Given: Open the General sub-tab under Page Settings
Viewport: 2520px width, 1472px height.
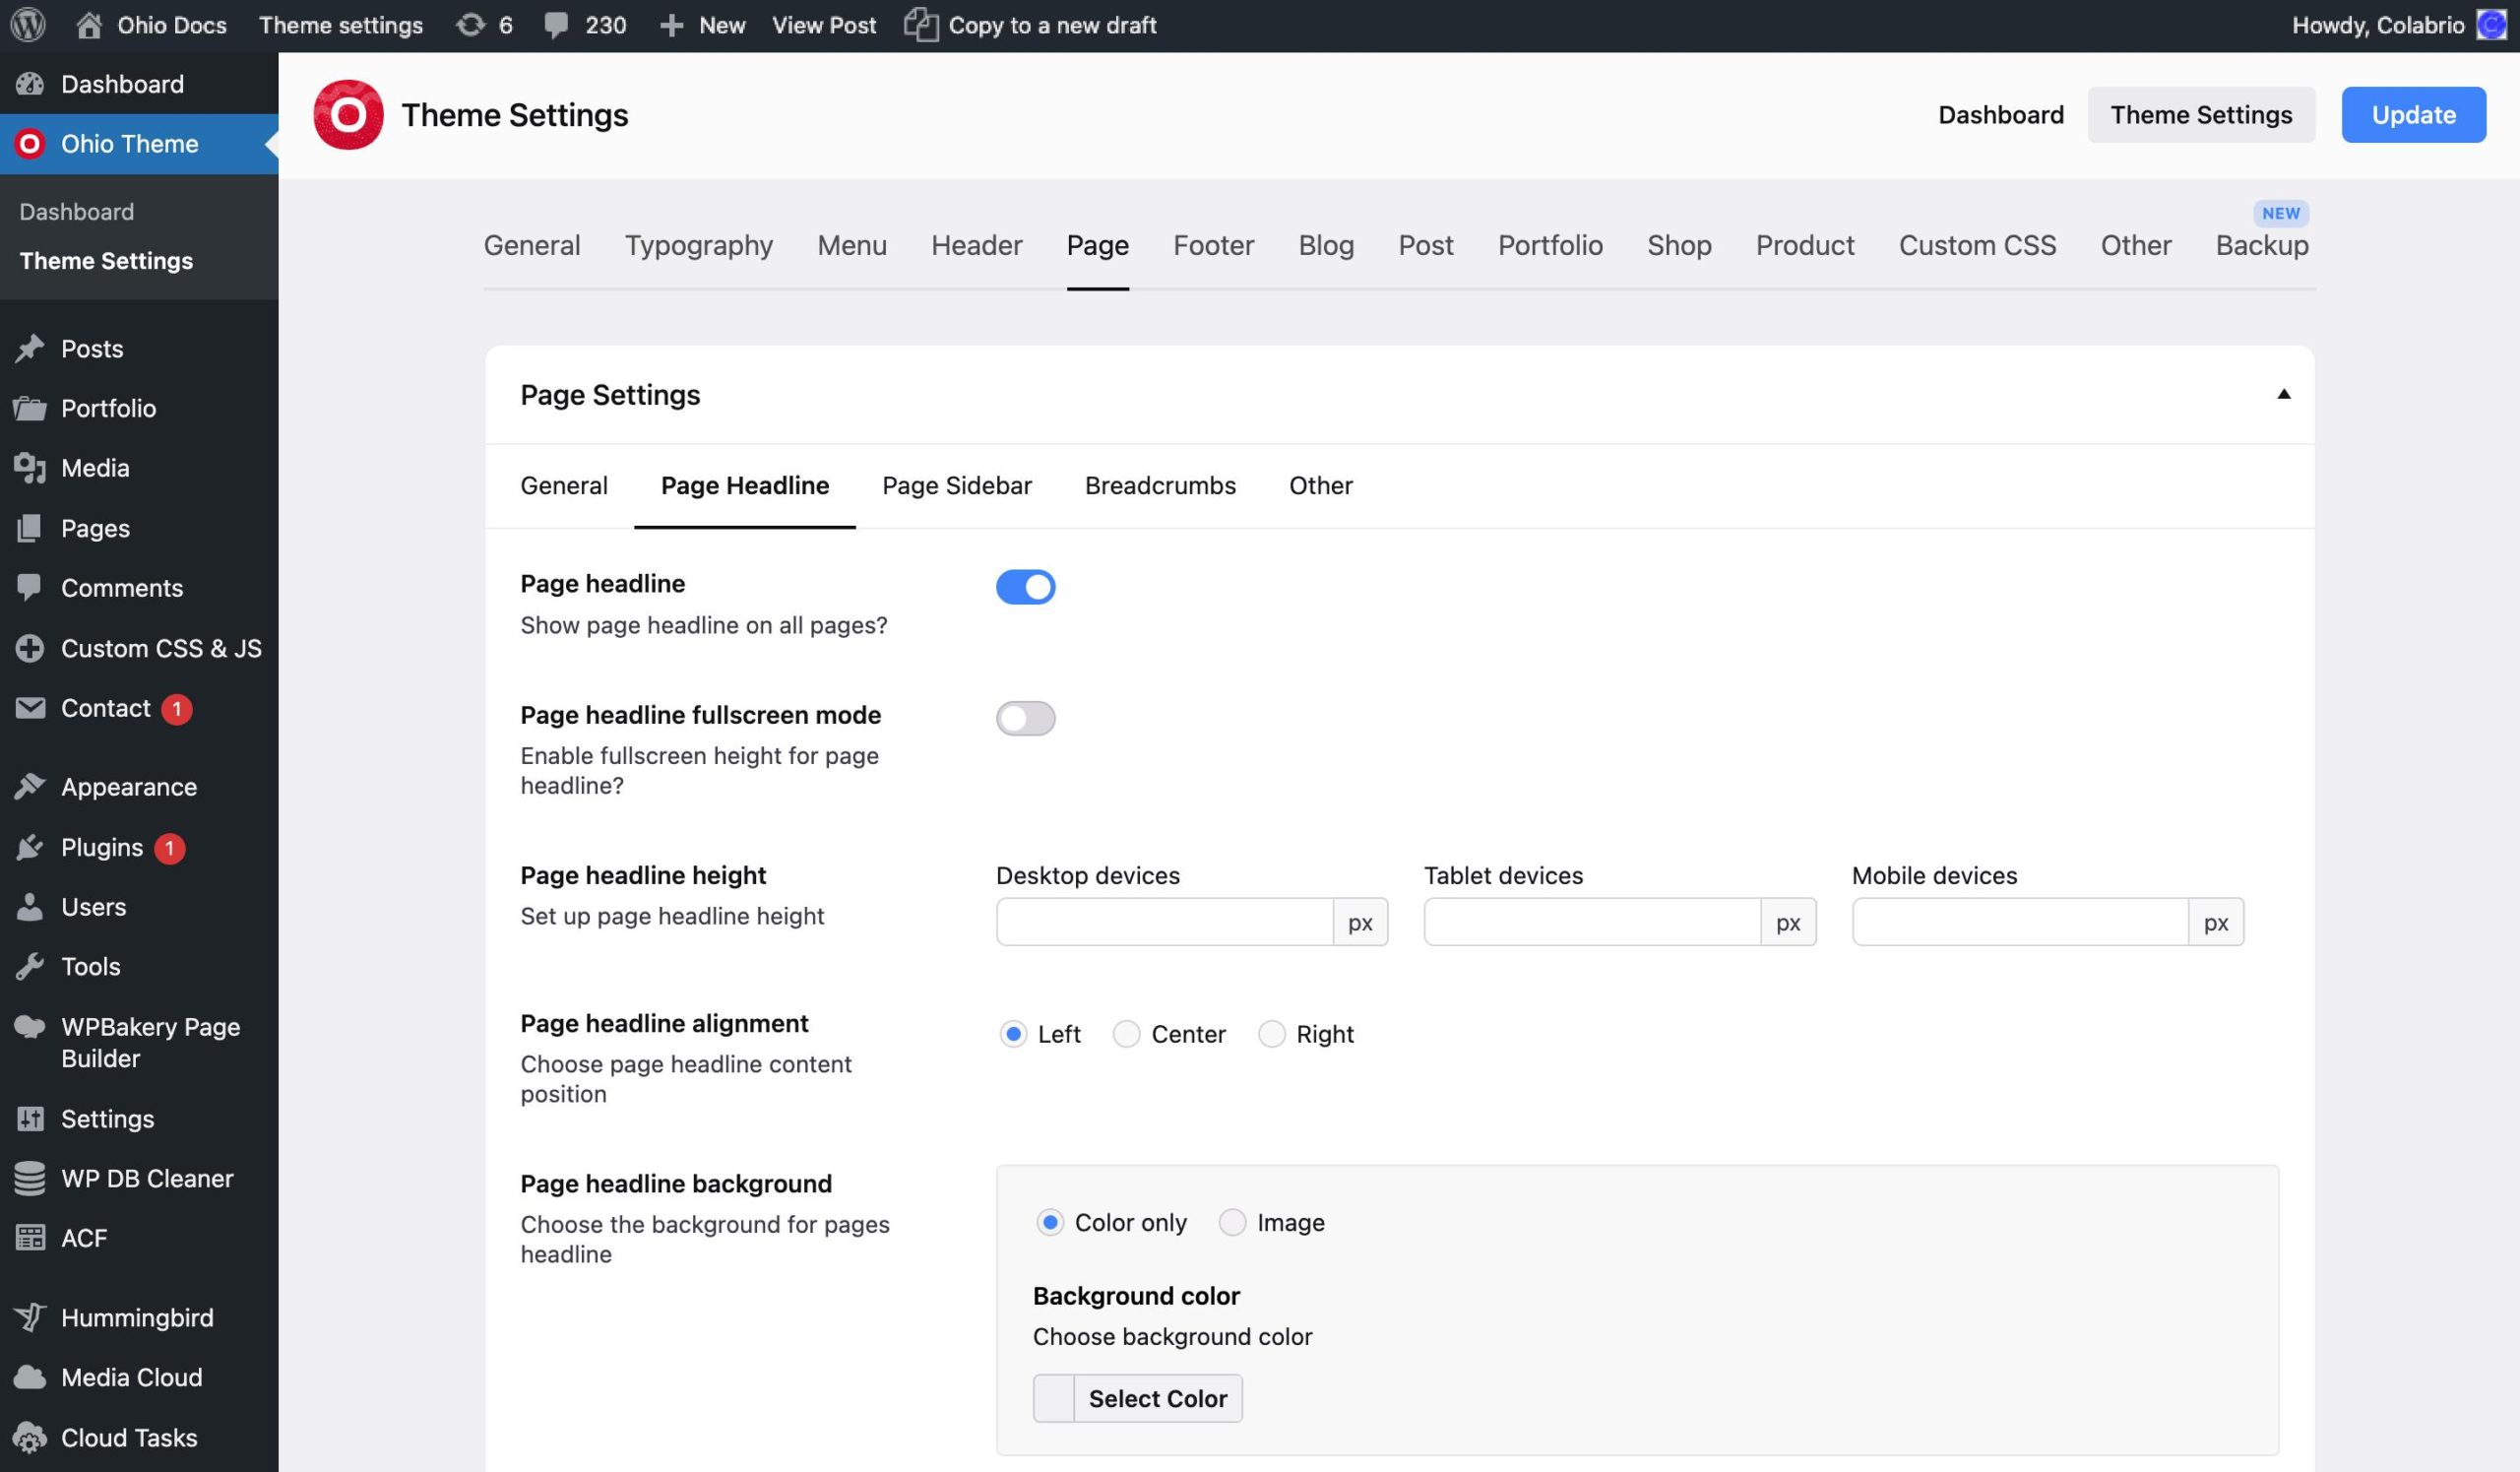Looking at the screenshot, I should pos(564,486).
